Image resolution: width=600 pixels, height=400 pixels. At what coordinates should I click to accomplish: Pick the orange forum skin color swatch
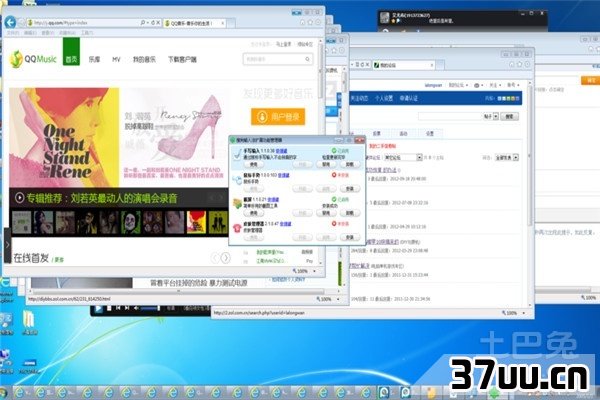pos(513,98)
